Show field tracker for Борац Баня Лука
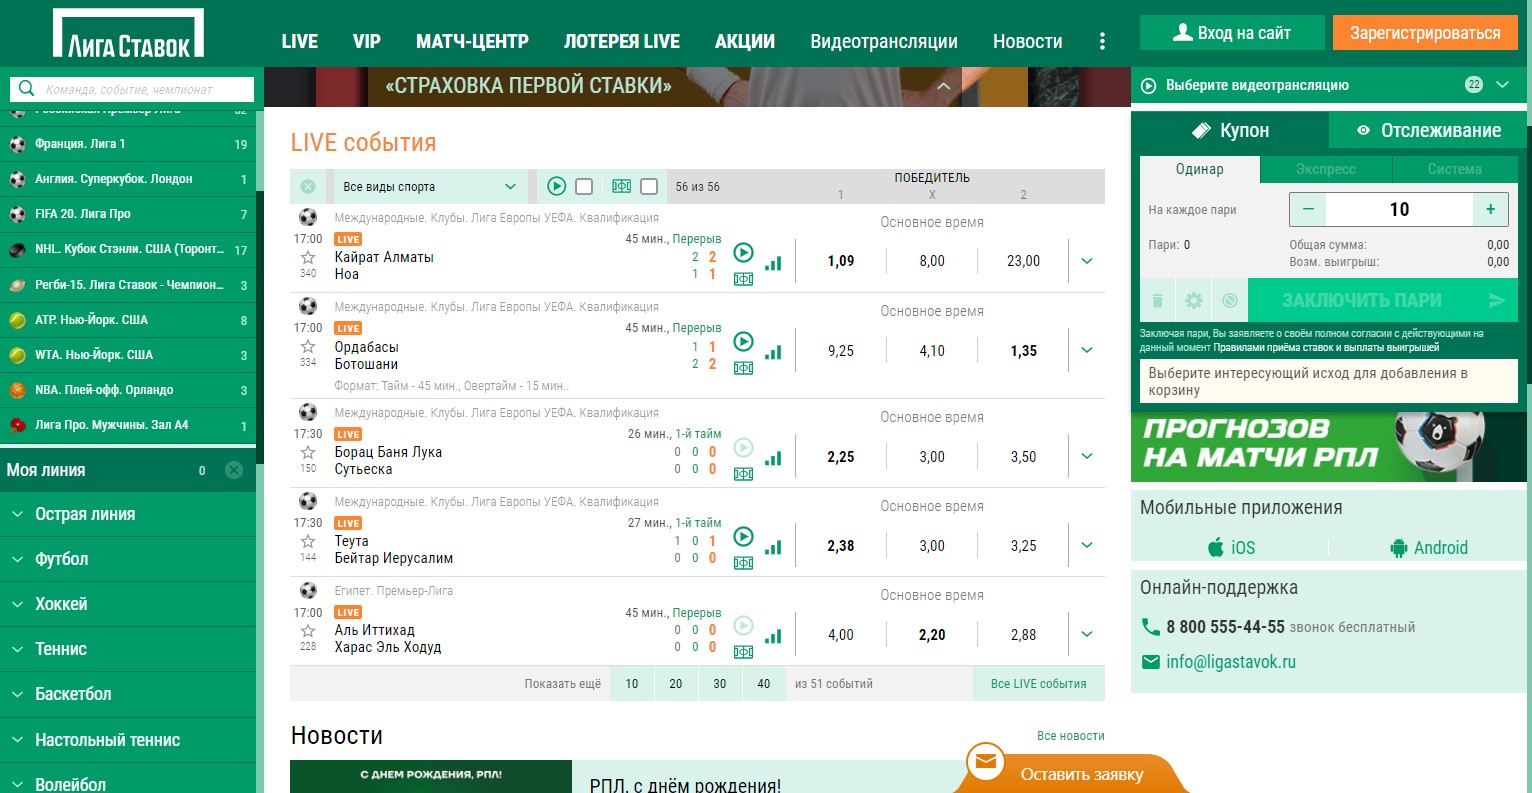This screenshot has width=1532, height=793. (x=743, y=474)
